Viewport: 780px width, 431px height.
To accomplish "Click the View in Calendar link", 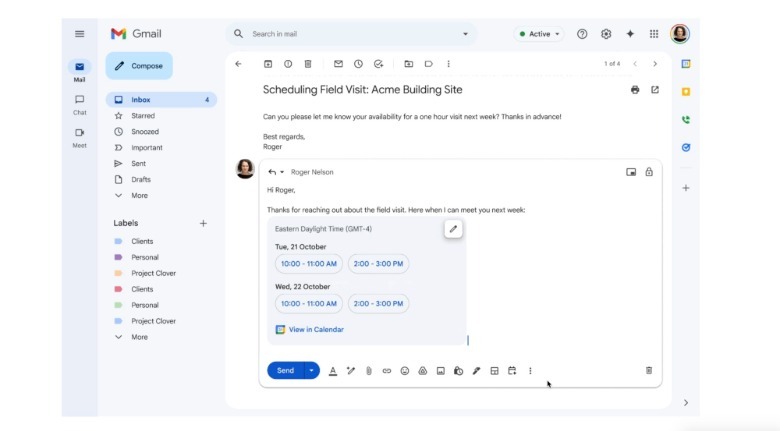I will point(310,329).
